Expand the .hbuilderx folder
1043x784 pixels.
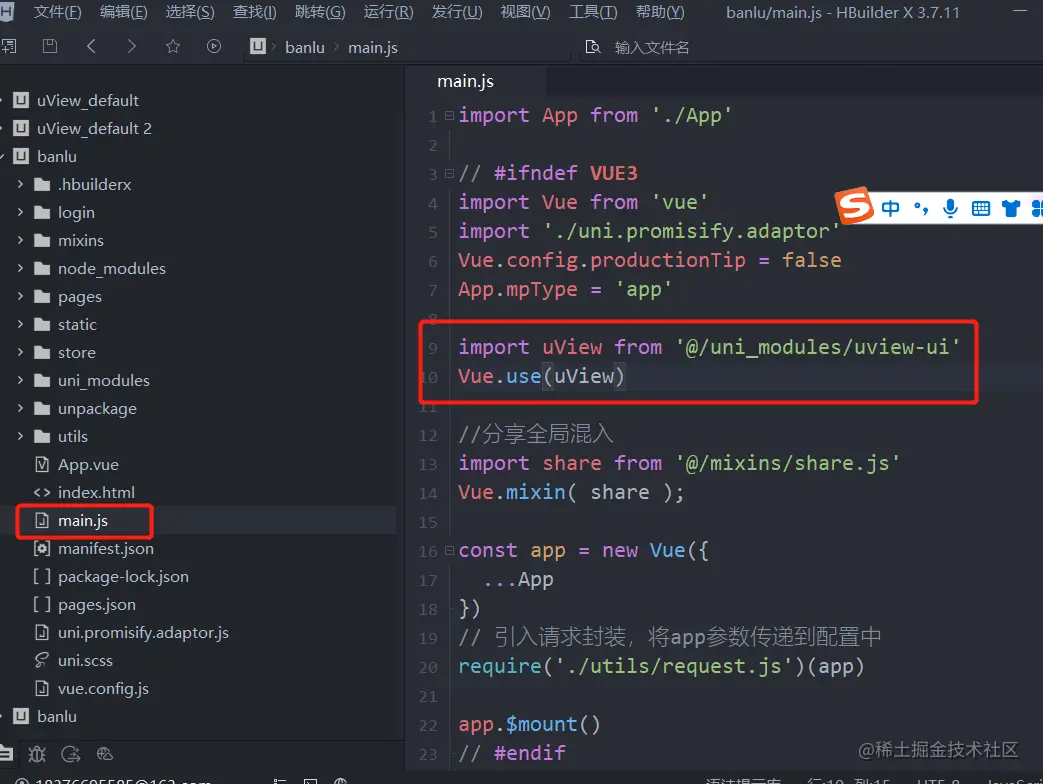coord(20,184)
